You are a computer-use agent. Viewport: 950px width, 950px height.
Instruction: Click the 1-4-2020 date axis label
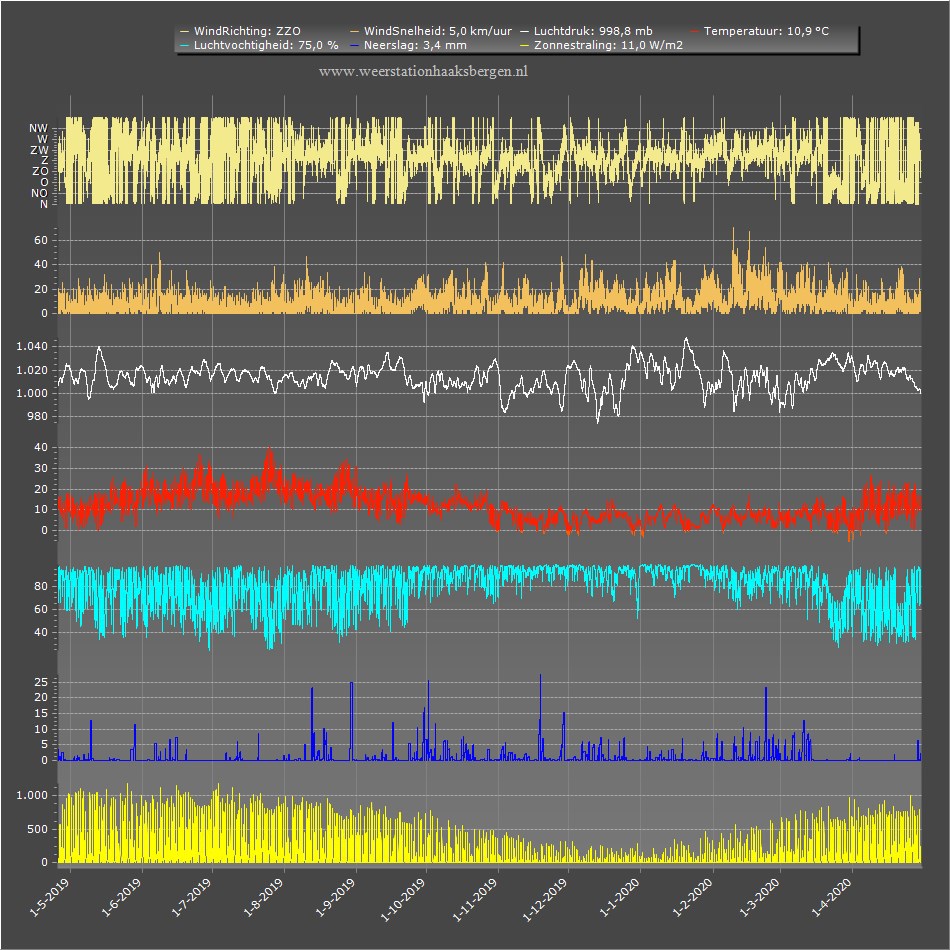tap(832, 897)
